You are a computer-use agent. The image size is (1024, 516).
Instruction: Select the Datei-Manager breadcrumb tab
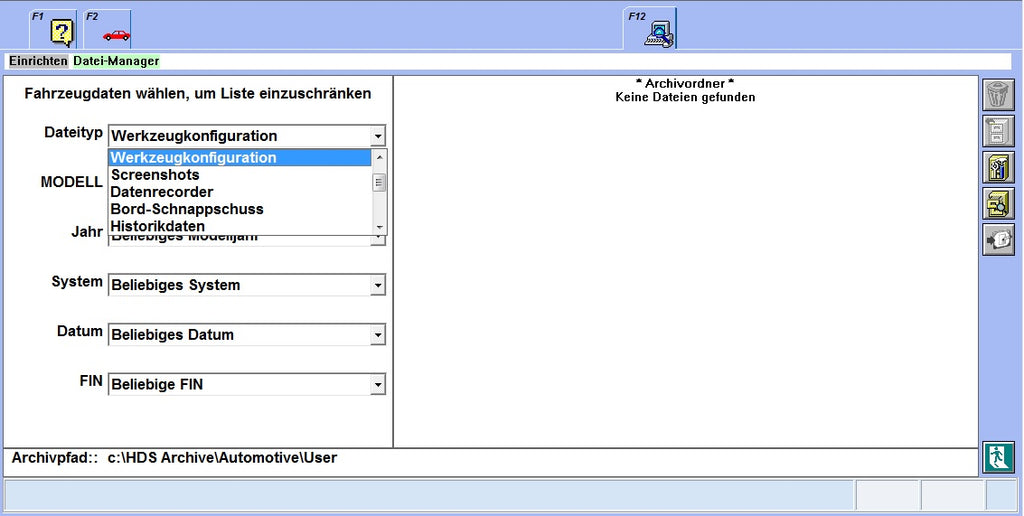(x=116, y=61)
